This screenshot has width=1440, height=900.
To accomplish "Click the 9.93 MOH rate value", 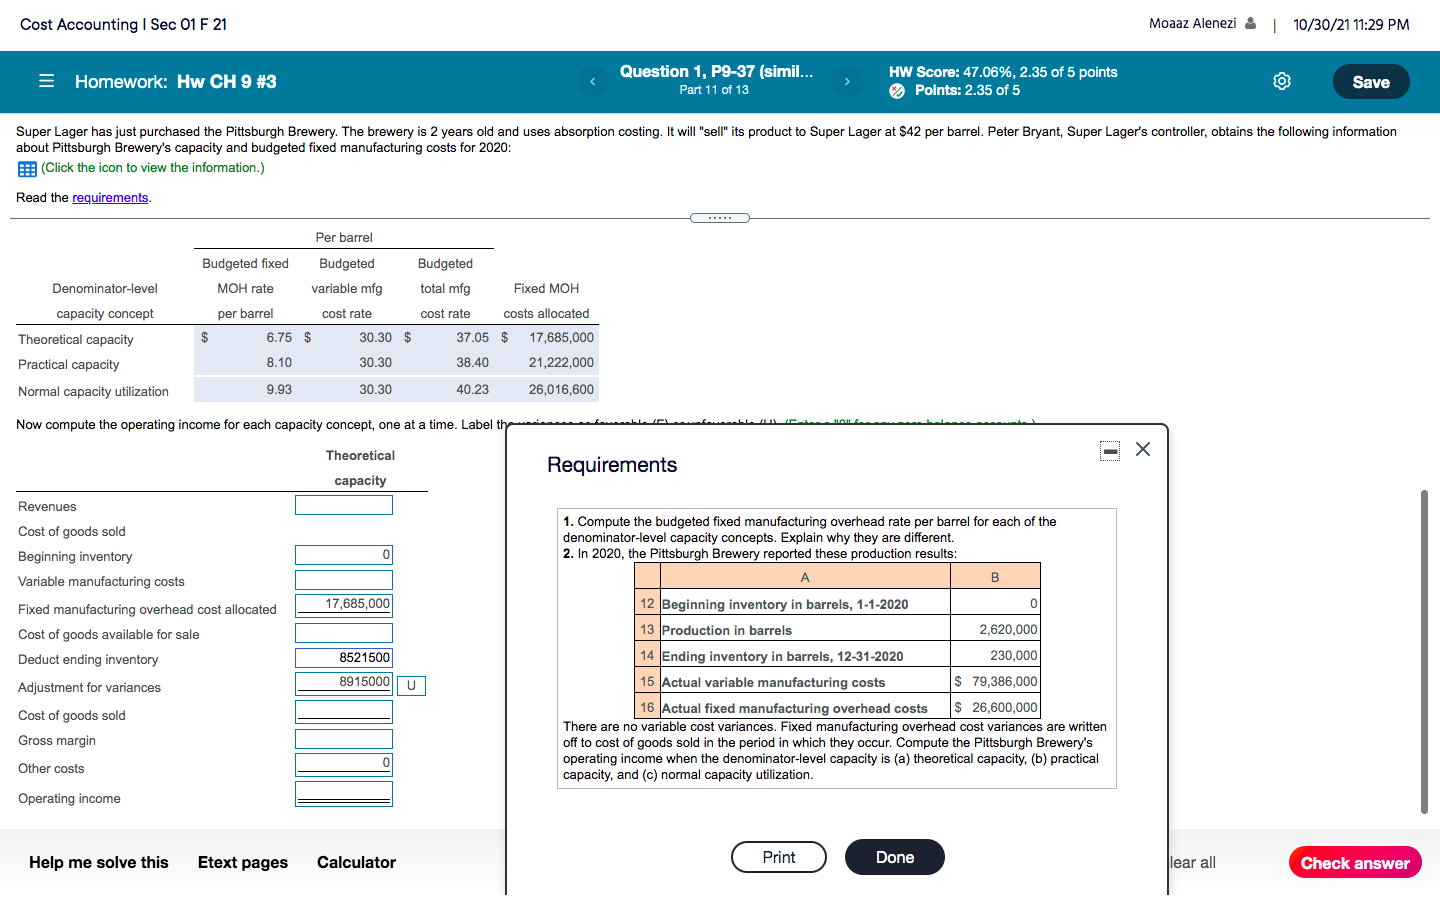I will pos(279,390).
